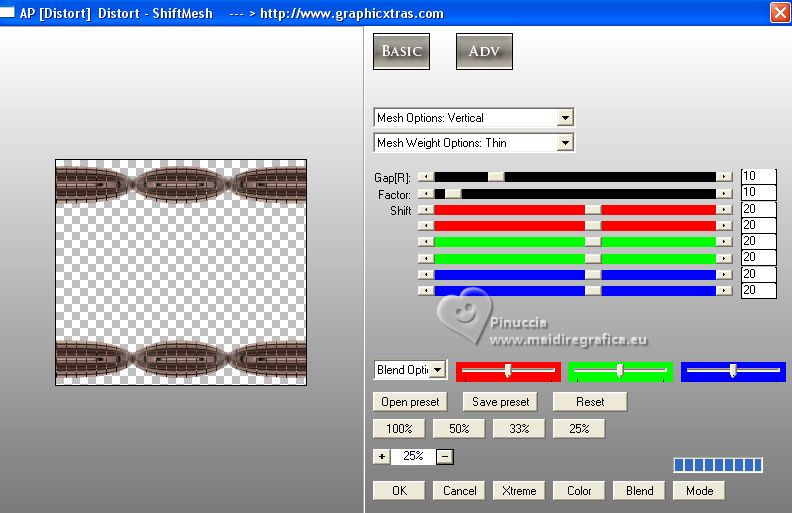Click thumb of first green Shift slider

point(593,242)
